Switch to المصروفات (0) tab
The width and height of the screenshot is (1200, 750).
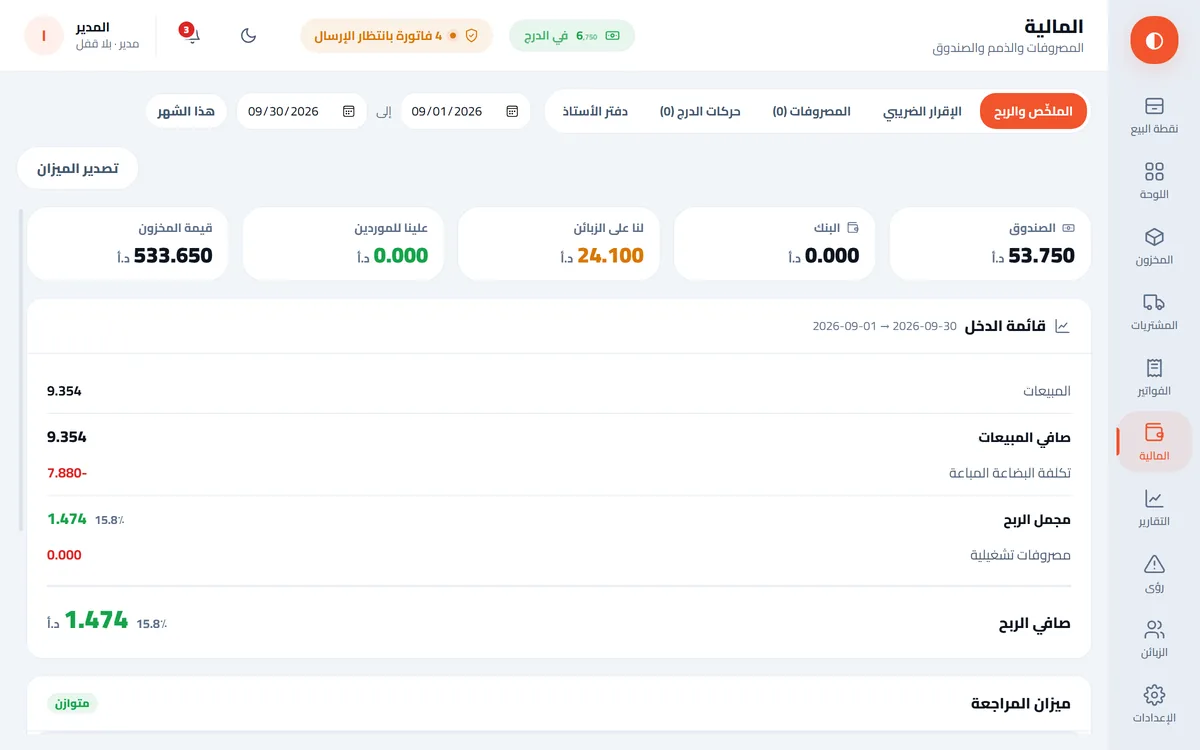[811, 111]
